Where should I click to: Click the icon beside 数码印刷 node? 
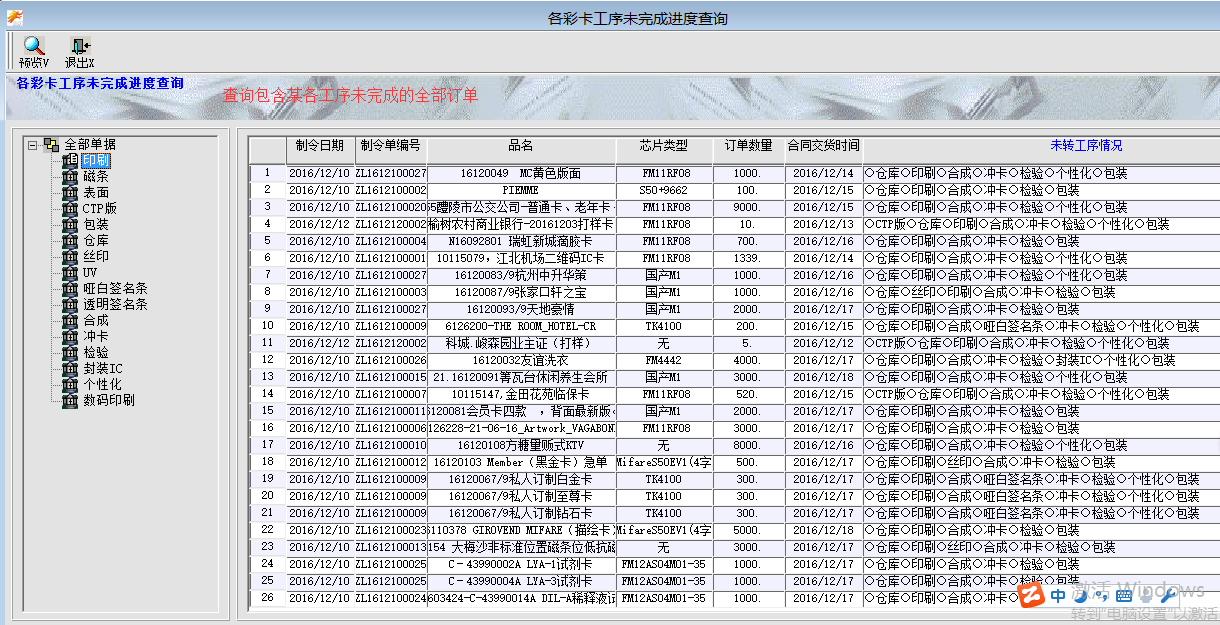[x=70, y=401]
